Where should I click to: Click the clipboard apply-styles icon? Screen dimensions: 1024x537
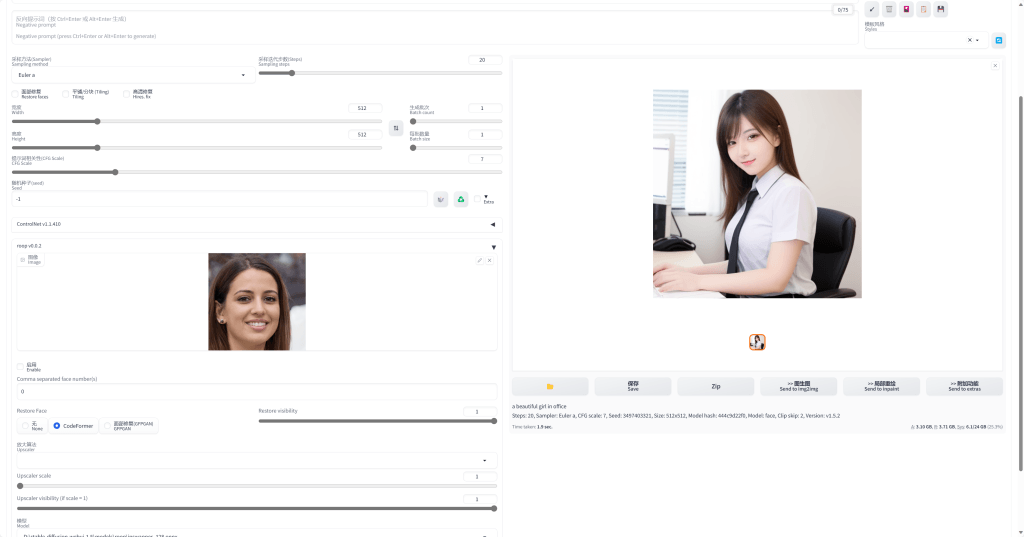point(923,10)
